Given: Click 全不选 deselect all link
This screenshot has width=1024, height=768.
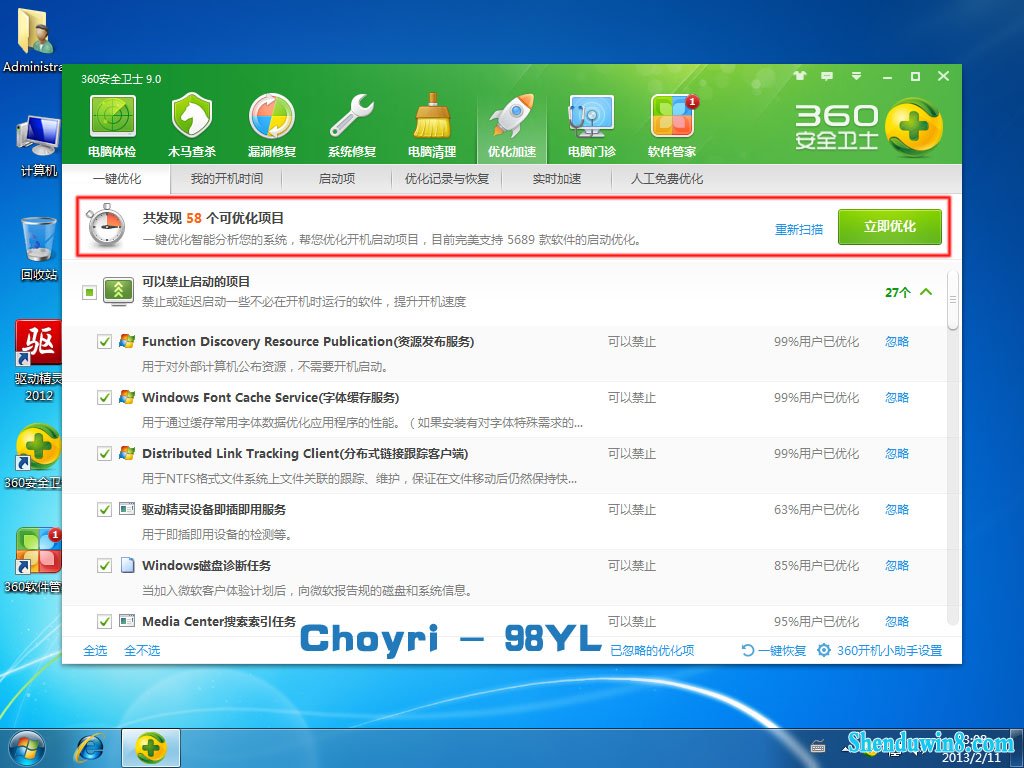Looking at the screenshot, I should point(142,650).
